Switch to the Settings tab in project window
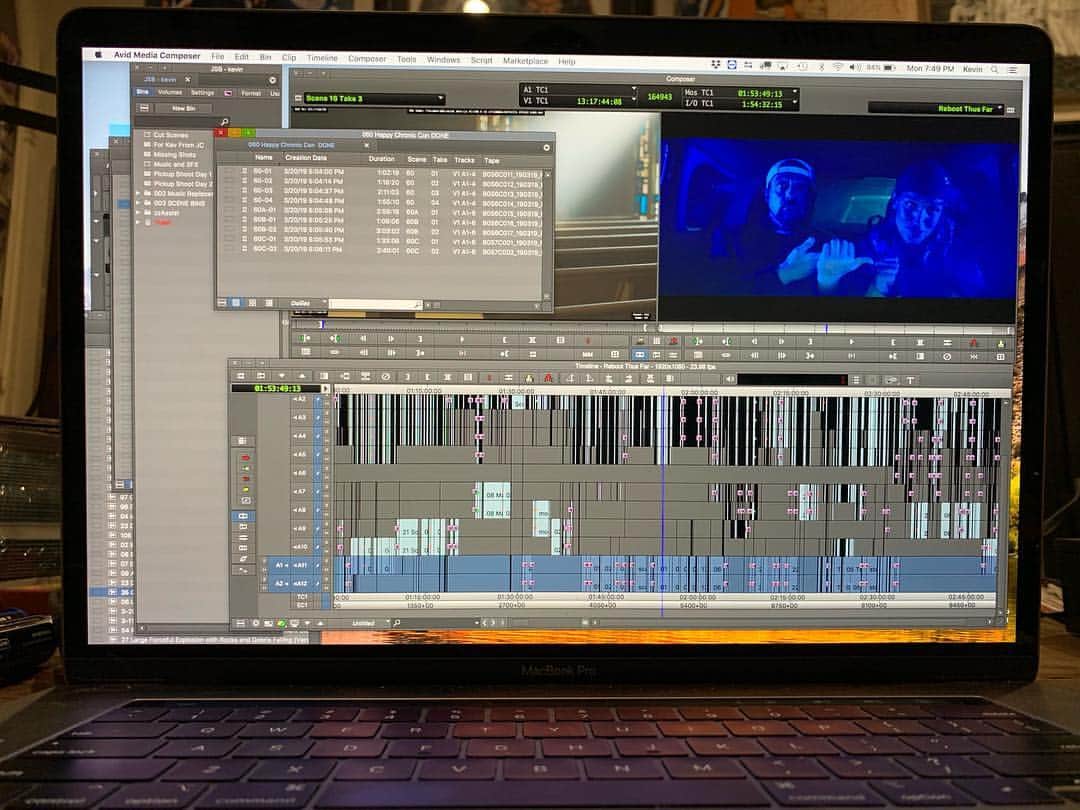This screenshot has width=1080, height=810. (202, 92)
